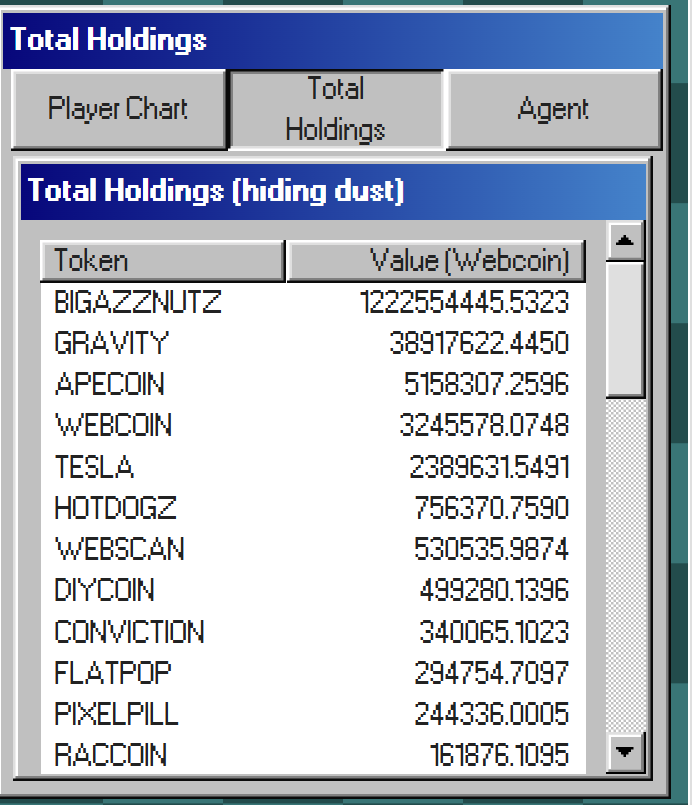
Task: Click the value 530535.9874
Action: point(492,549)
